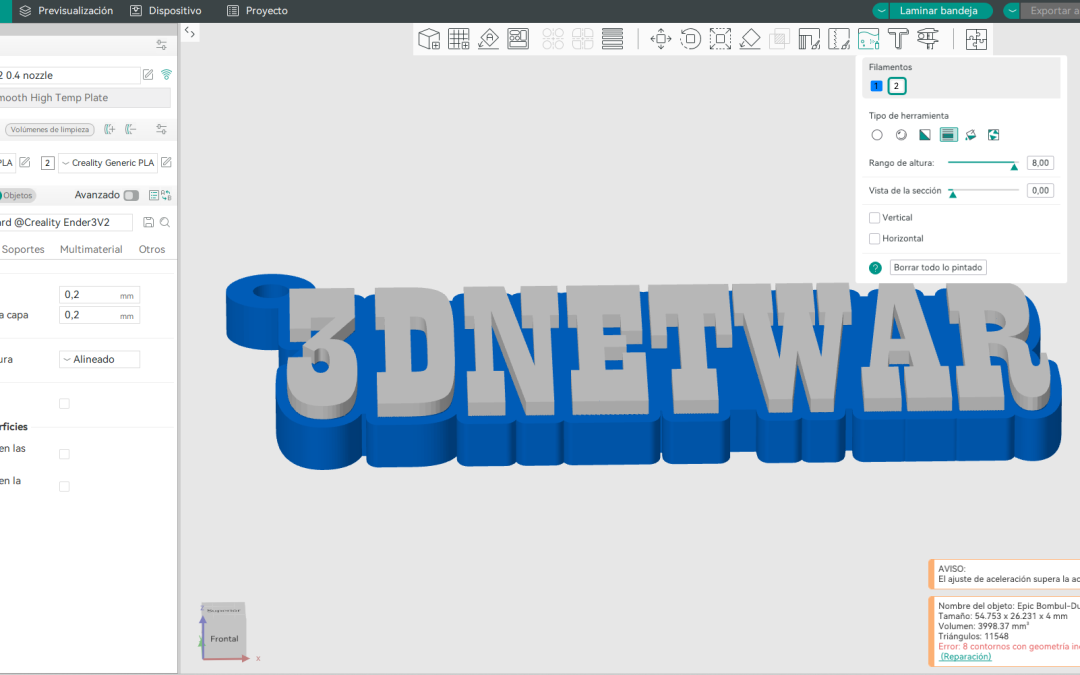Switch to the Proyecto tab
The height and width of the screenshot is (675, 1080).
[258, 10]
